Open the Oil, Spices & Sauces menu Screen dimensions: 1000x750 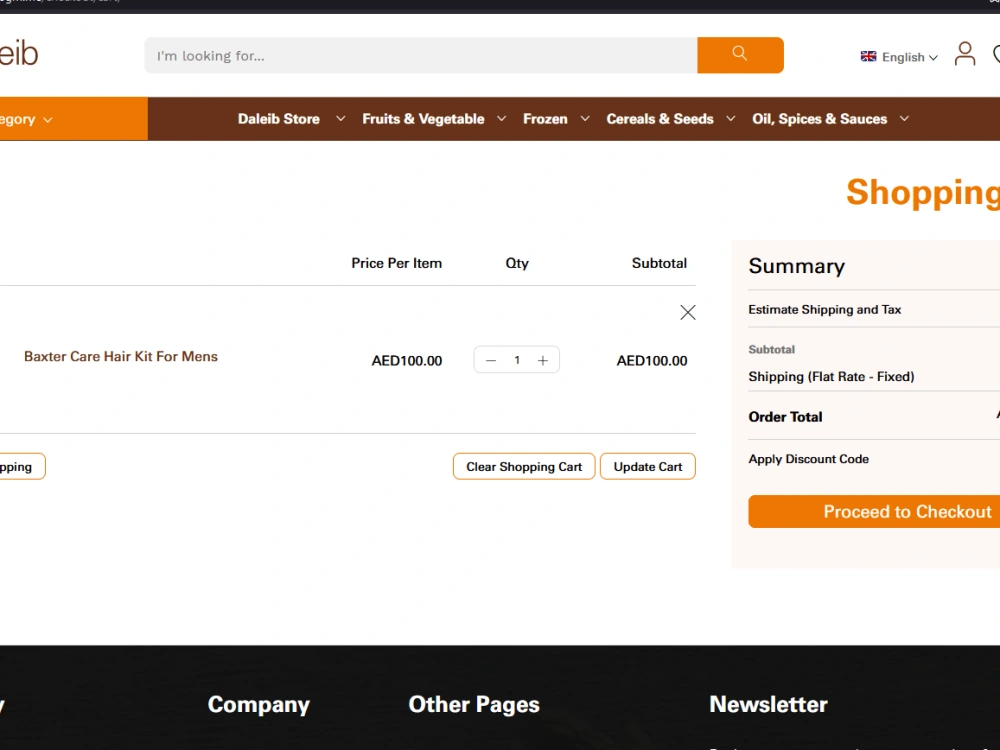[819, 119]
